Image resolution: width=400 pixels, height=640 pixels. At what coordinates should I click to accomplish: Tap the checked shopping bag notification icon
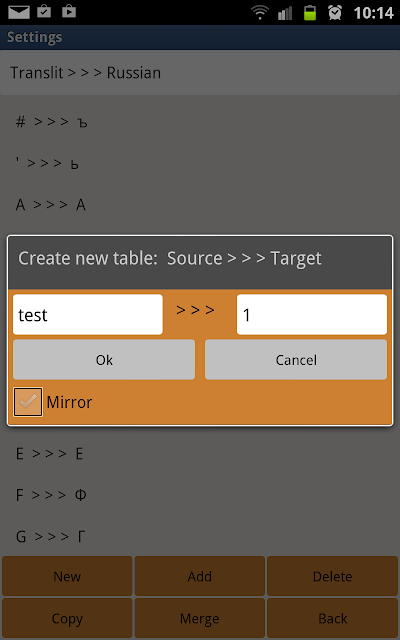tap(44, 11)
